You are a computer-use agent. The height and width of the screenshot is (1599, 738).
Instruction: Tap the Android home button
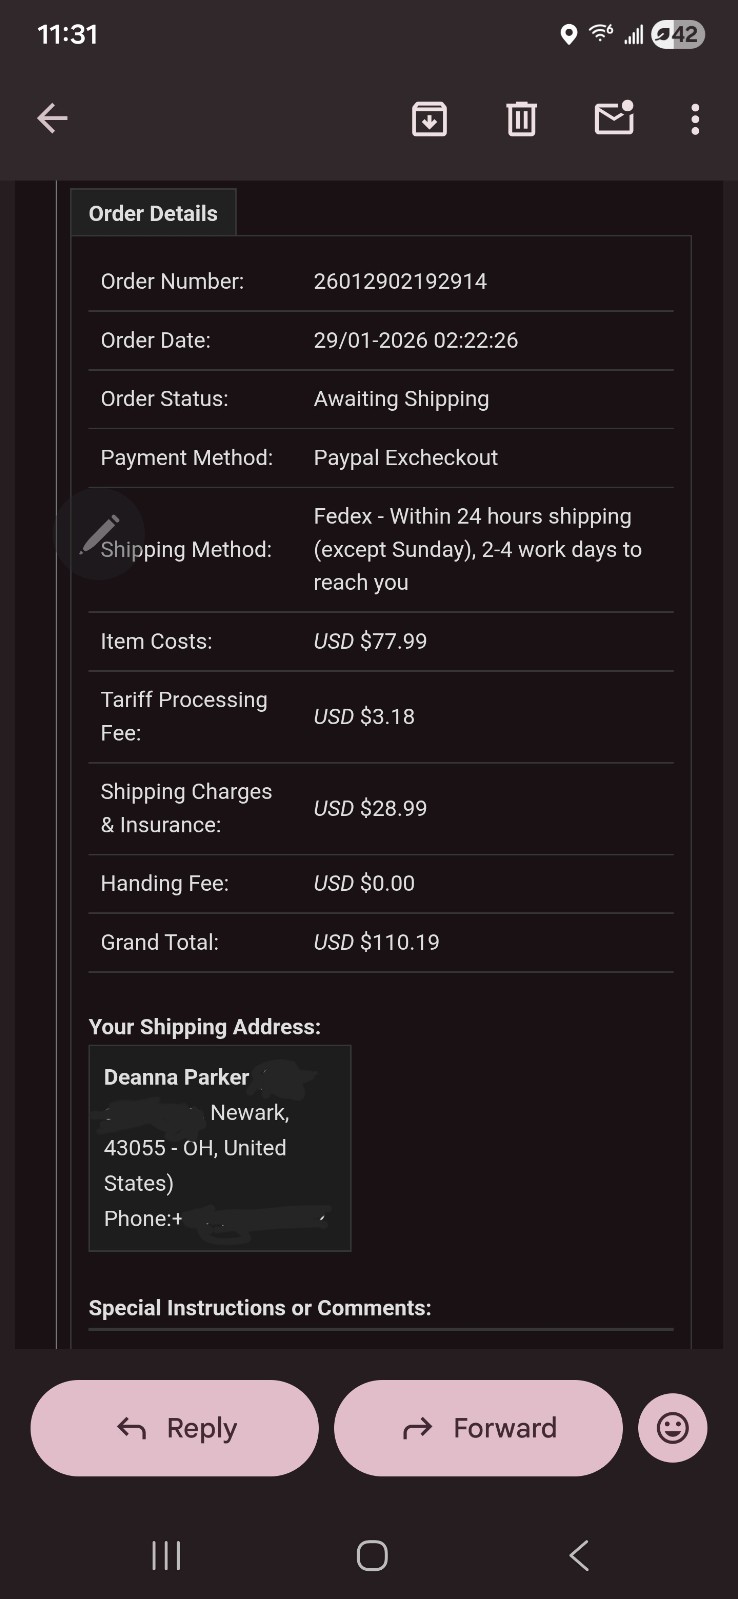point(372,1555)
